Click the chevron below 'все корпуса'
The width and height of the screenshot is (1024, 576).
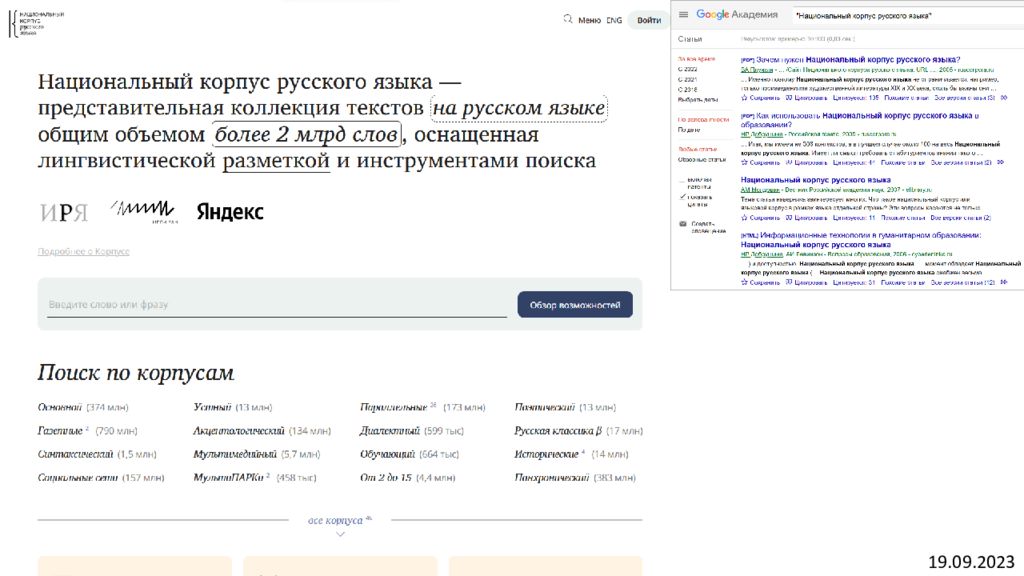340,534
